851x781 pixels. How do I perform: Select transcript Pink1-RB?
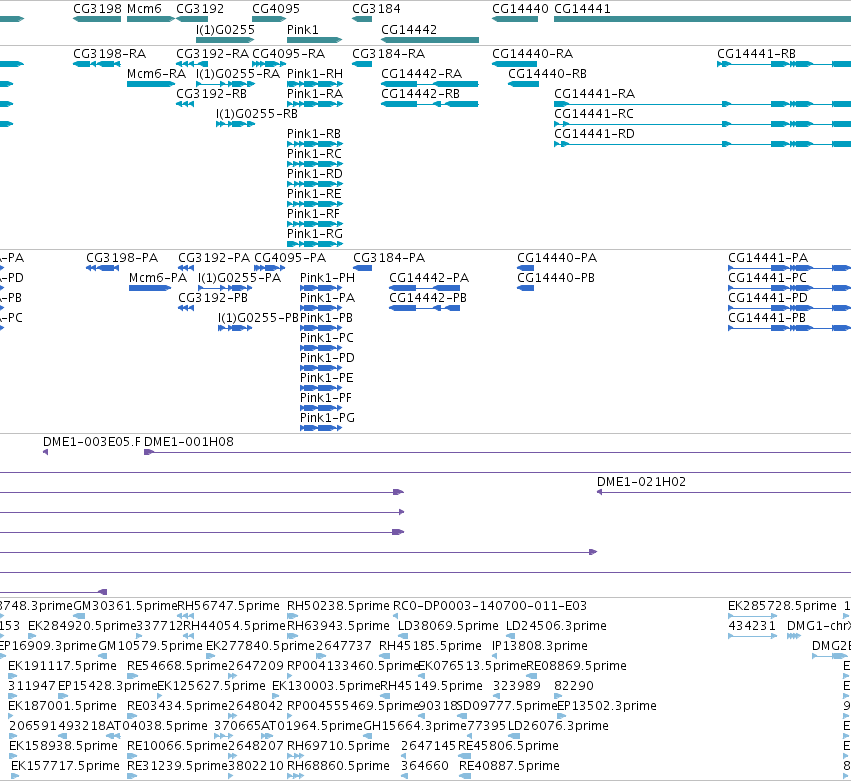pyautogui.click(x=314, y=134)
